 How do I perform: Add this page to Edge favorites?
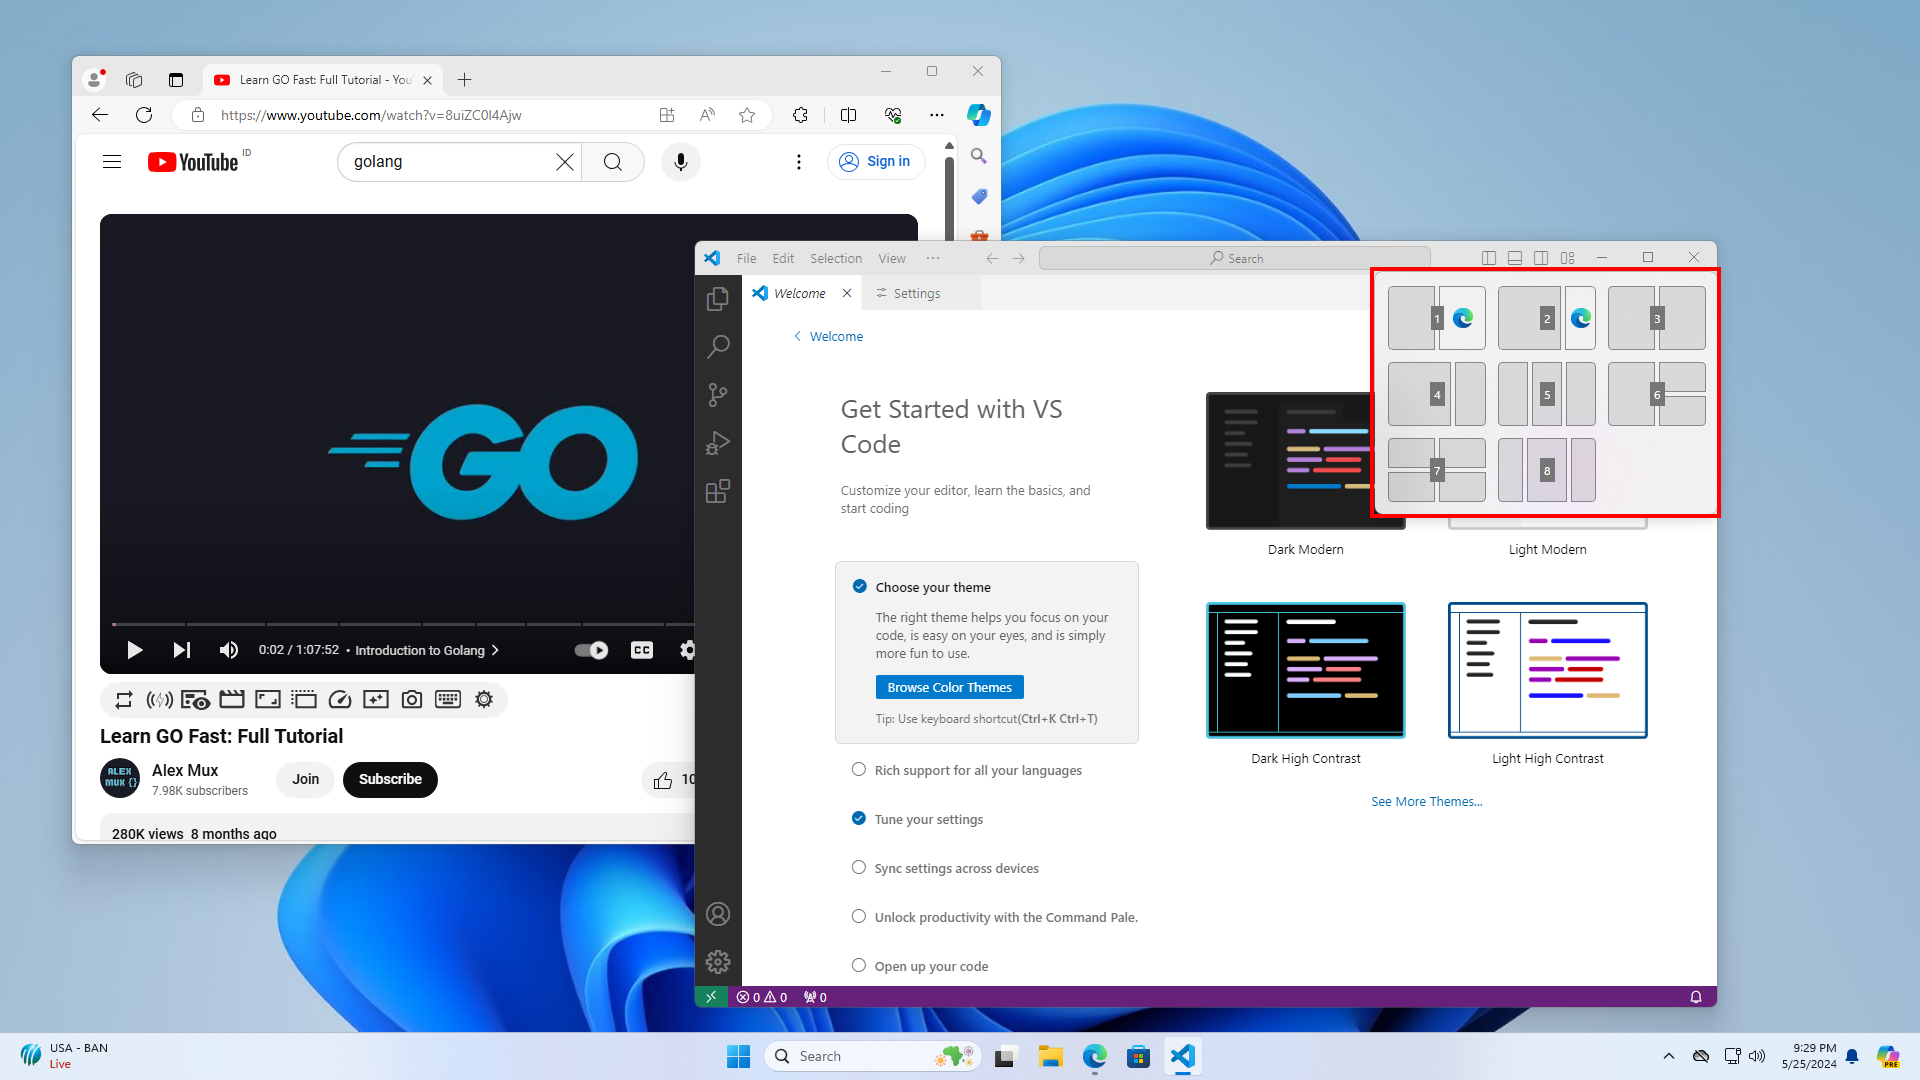[747, 115]
